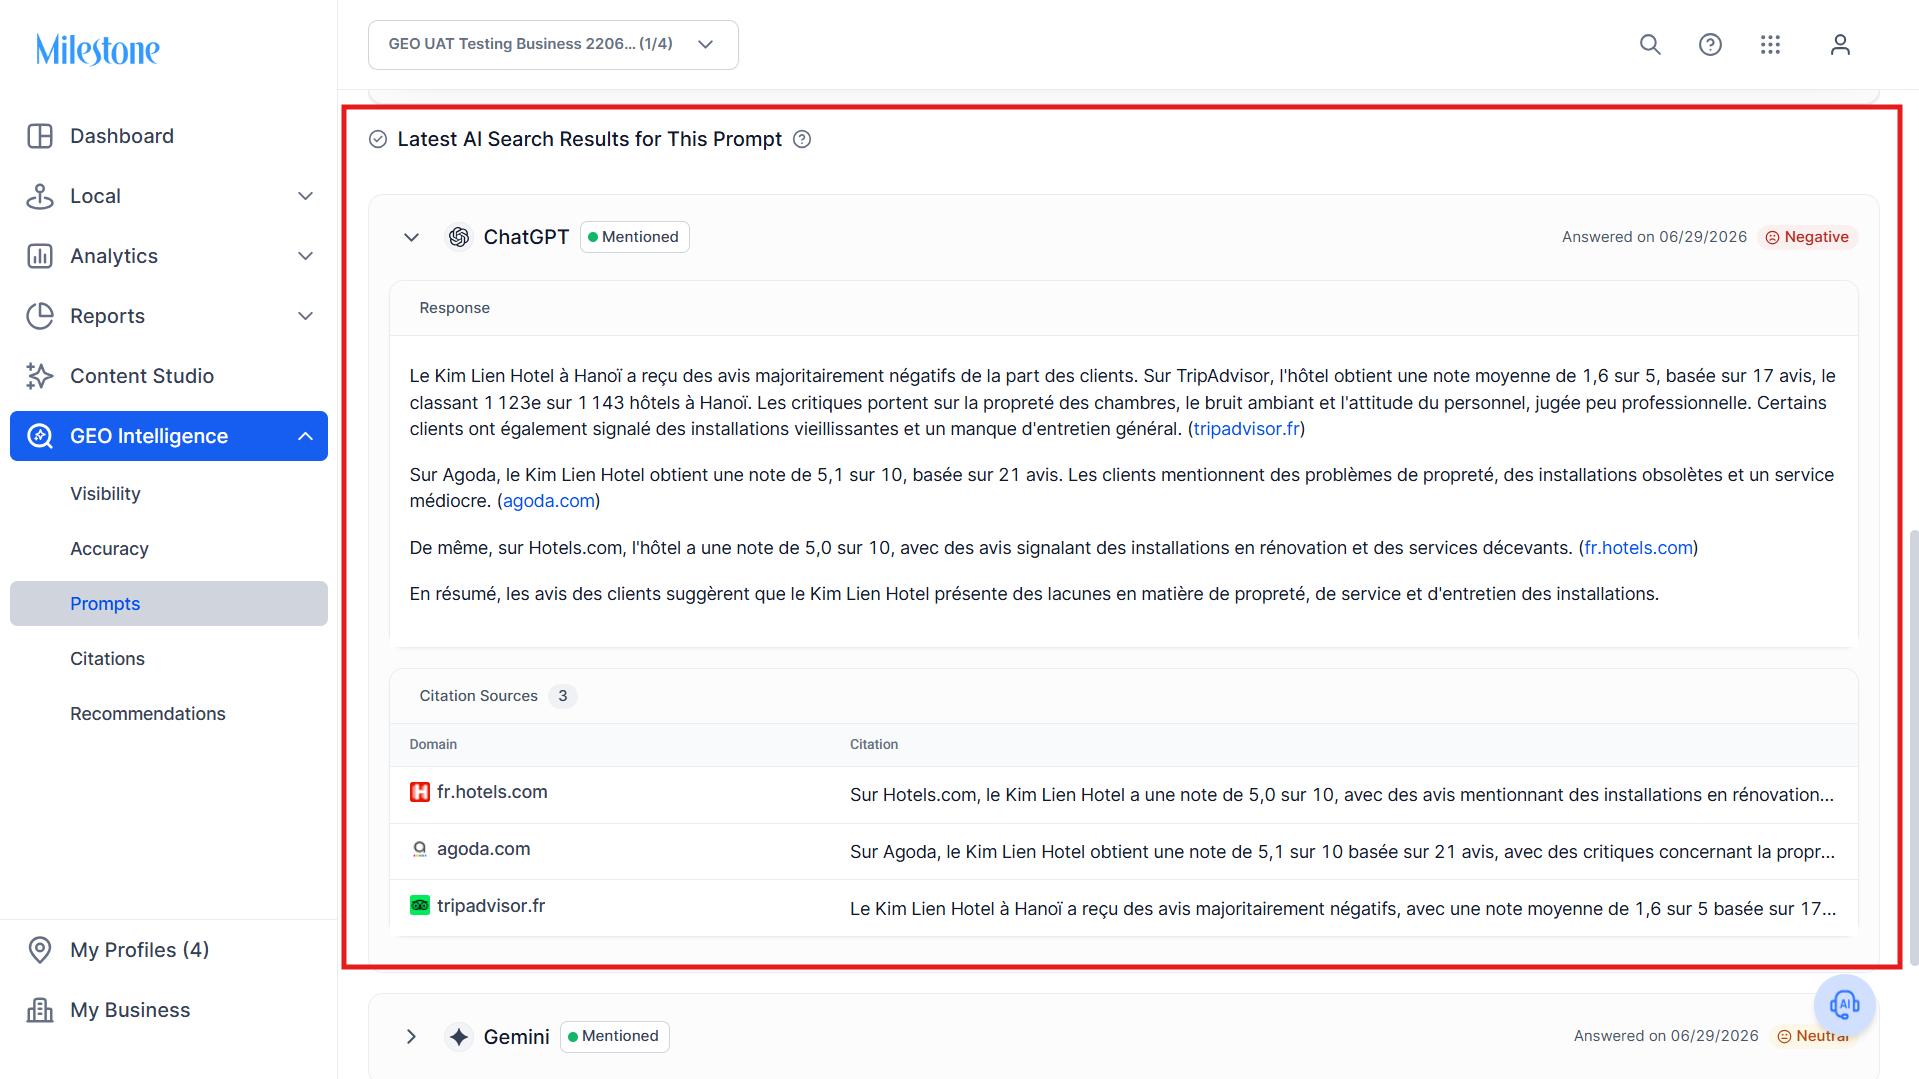Click the My Profiles location icon
This screenshot has width=1919, height=1079.
pyautogui.click(x=40, y=950)
